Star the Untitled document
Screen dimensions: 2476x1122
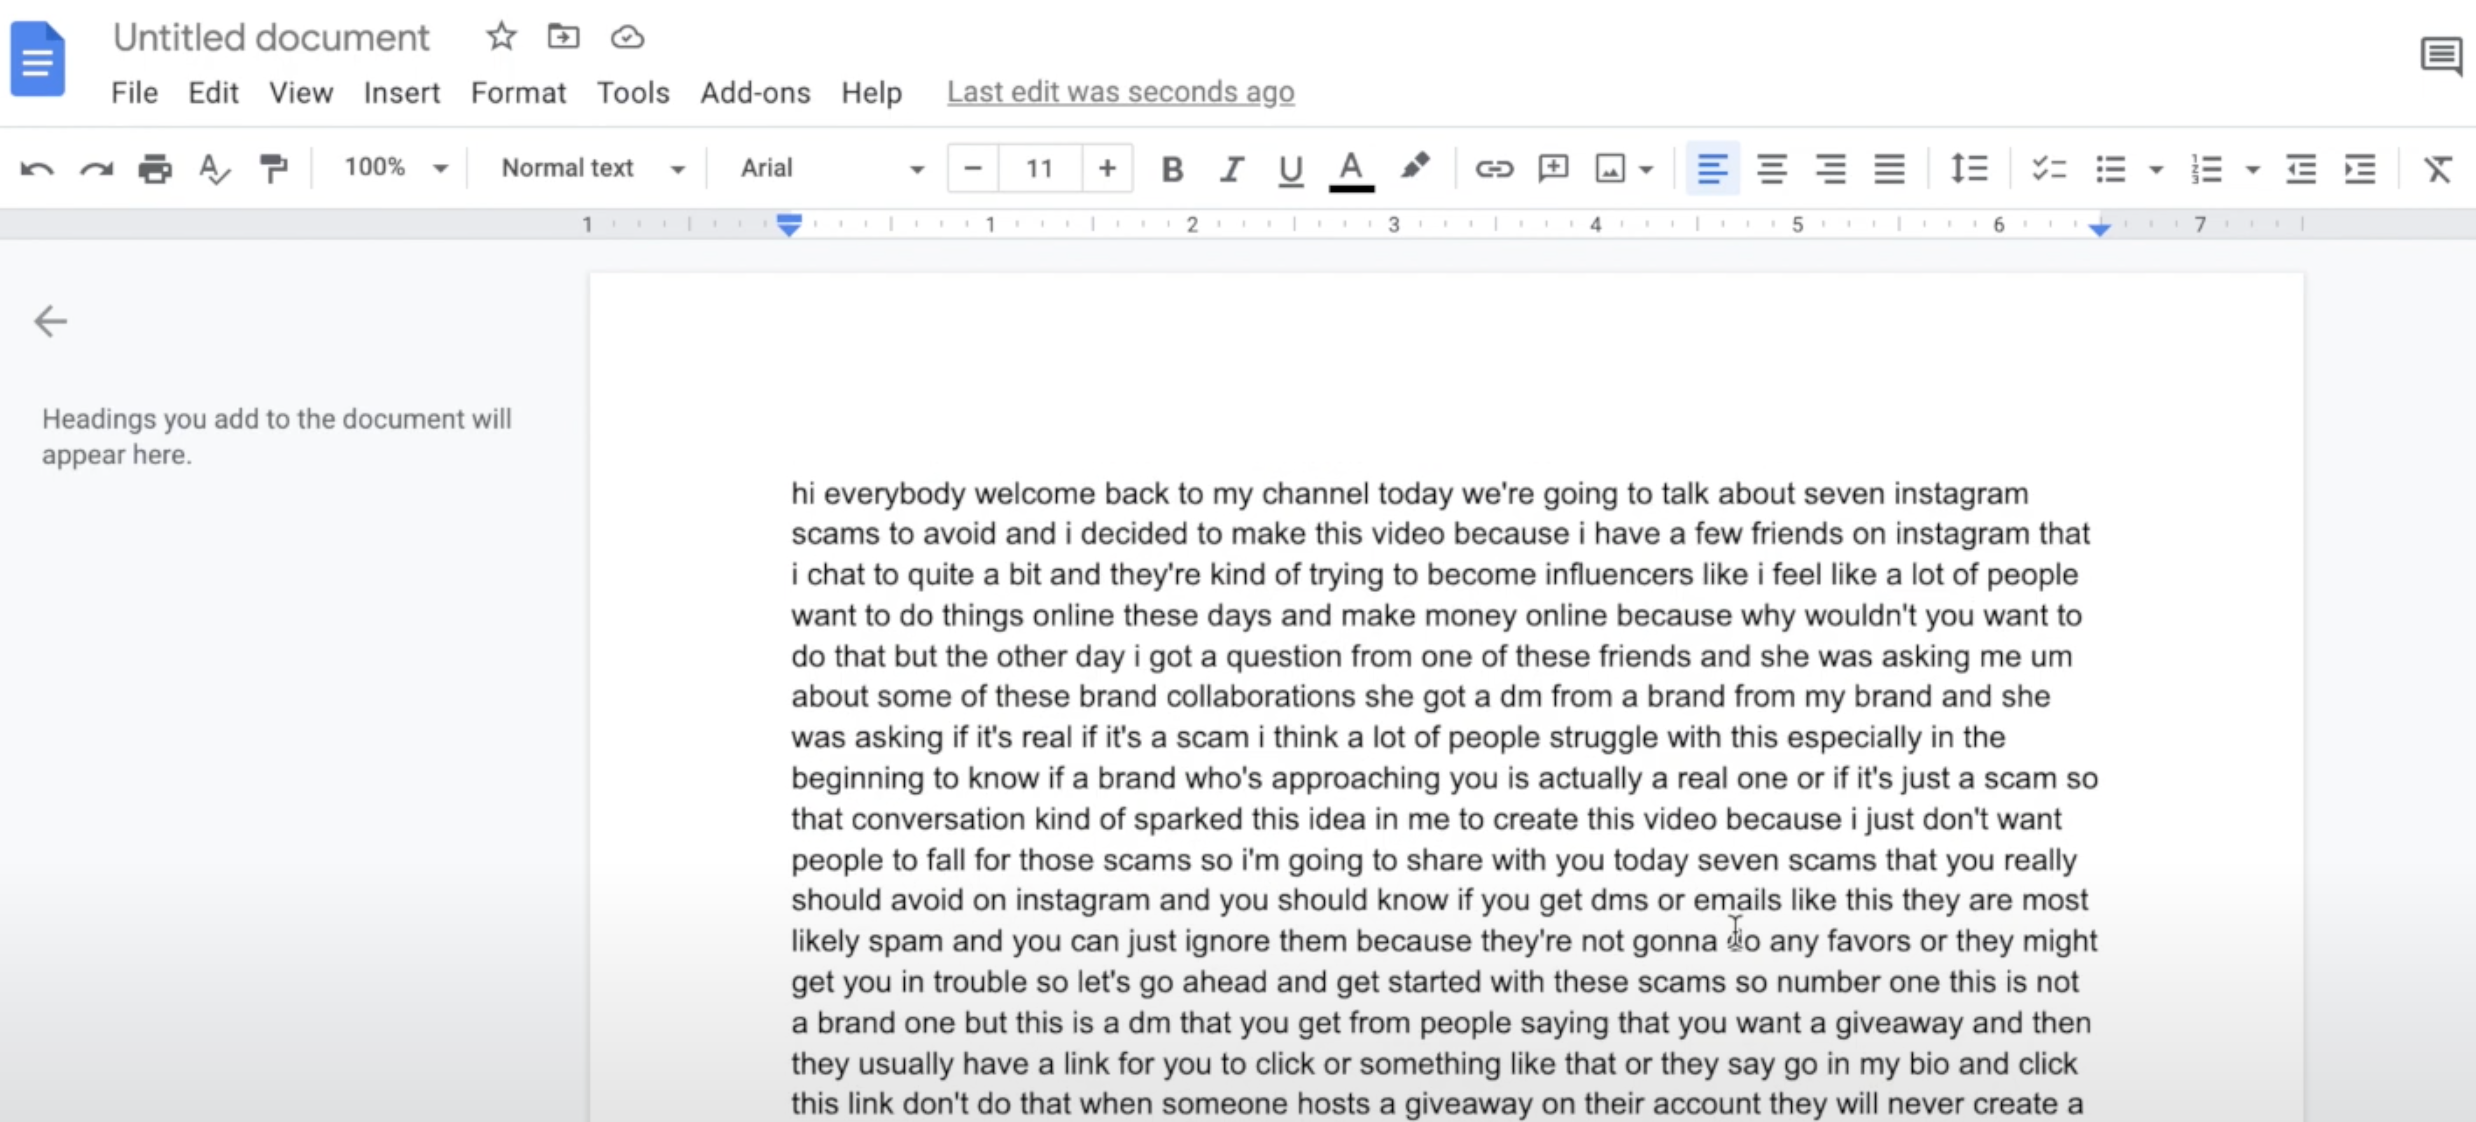(x=501, y=37)
